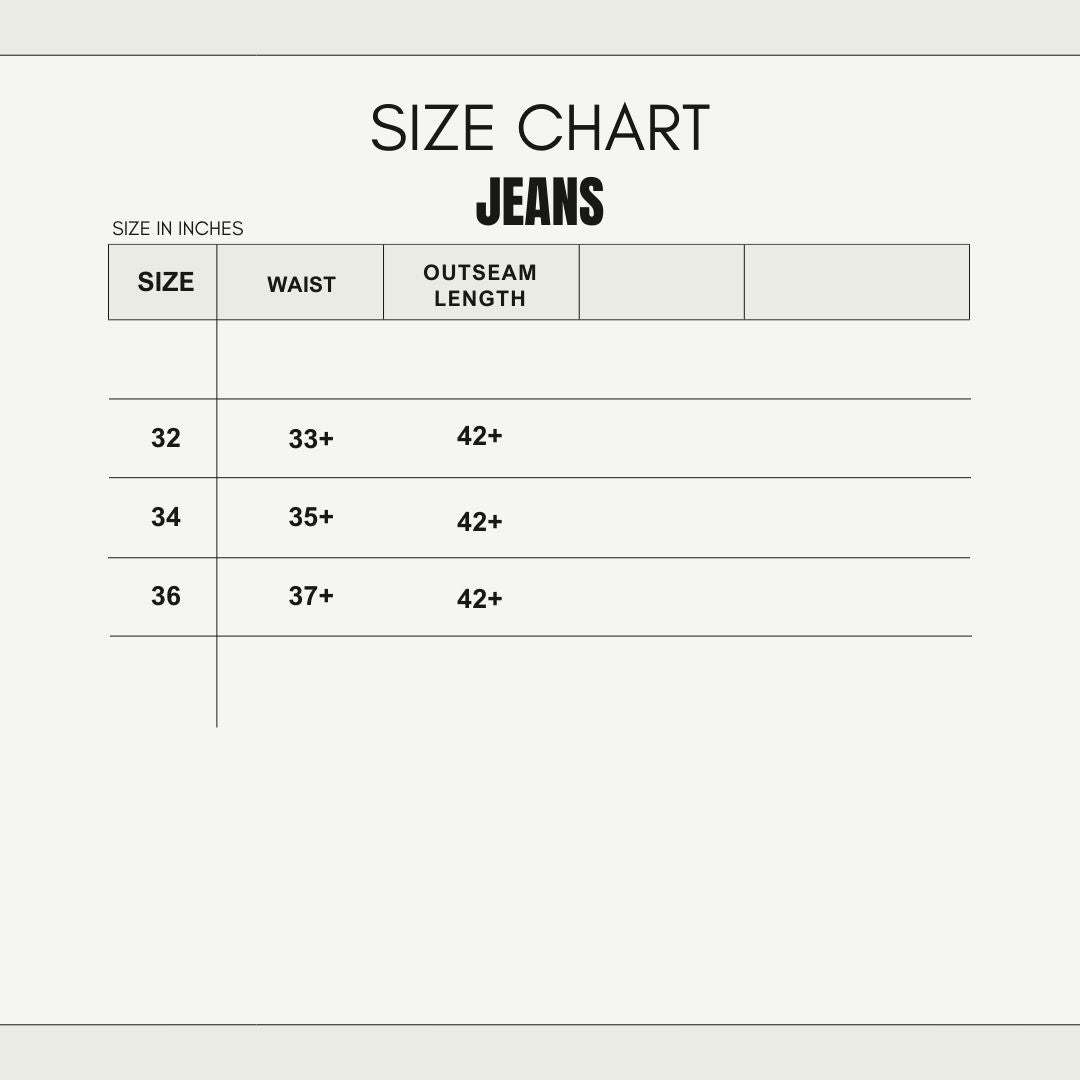Select the blank size cell above 32
The width and height of the screenshot is (1080, 1080).
click(x=163, y=360)
